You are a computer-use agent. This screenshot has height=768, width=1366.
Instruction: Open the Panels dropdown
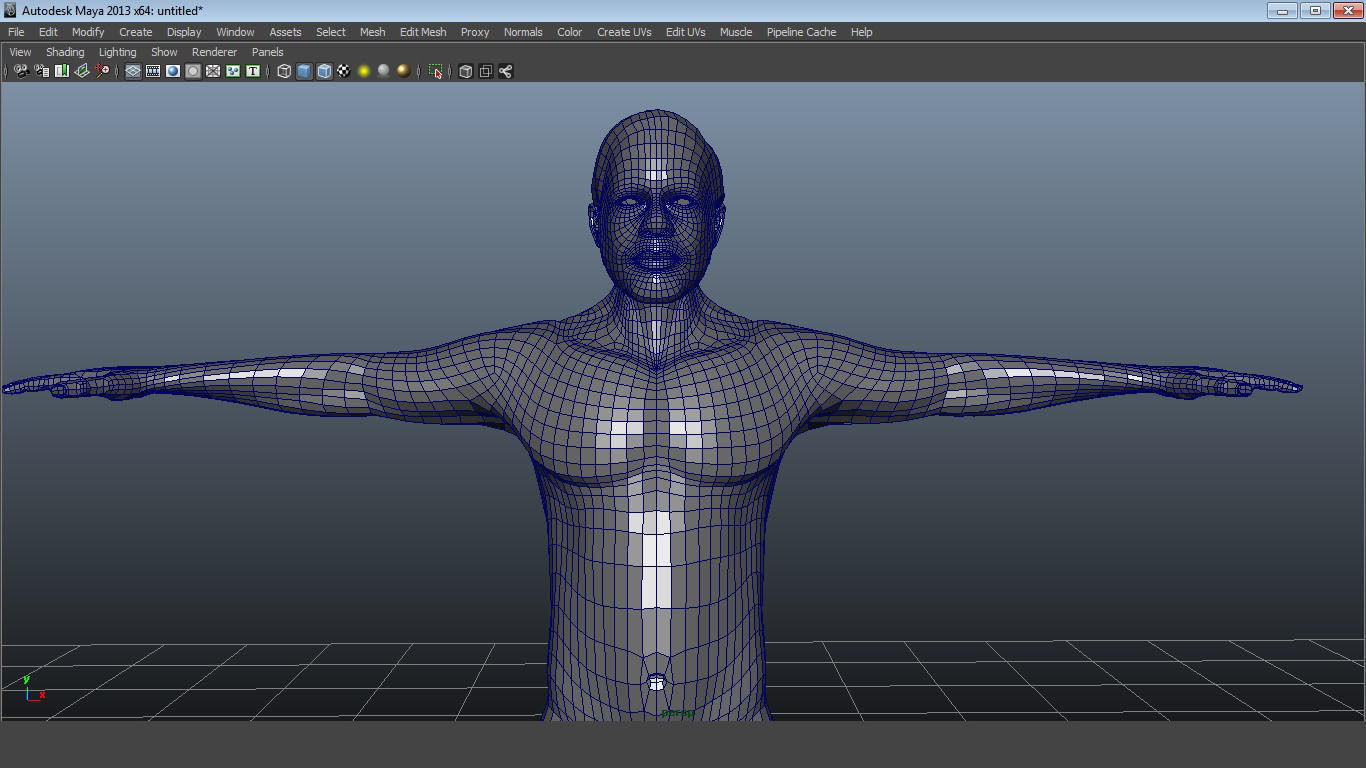[x=267, y=52]
